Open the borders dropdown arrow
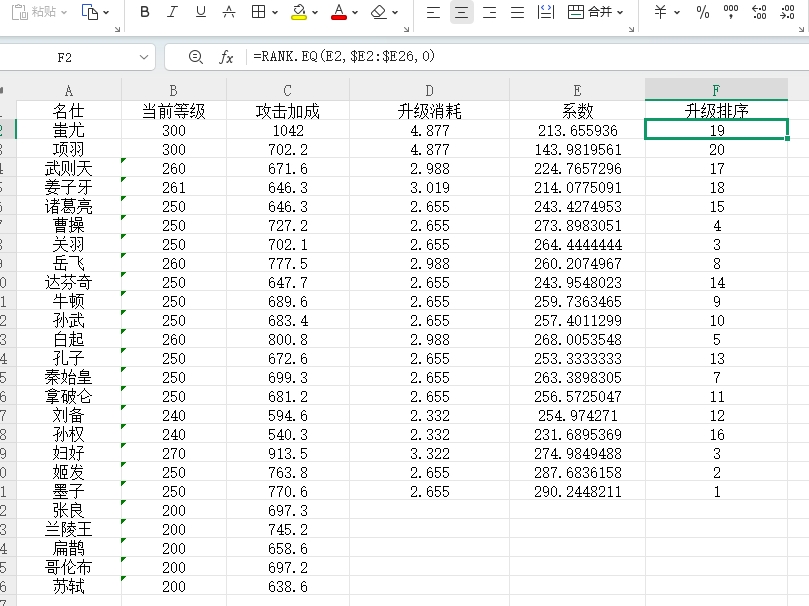809x606 pixels. tap(275, 12)
